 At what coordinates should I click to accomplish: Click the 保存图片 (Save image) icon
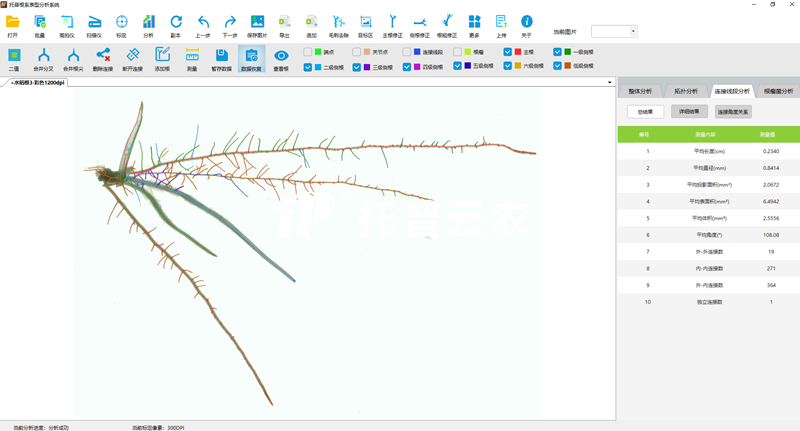pos(257,22)
